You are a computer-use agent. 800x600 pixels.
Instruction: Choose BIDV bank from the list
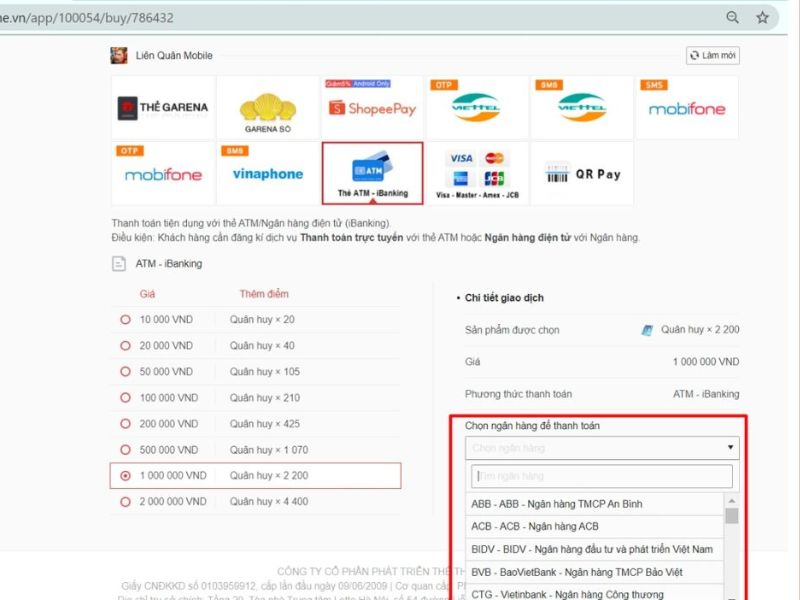(x=595, y=549)
